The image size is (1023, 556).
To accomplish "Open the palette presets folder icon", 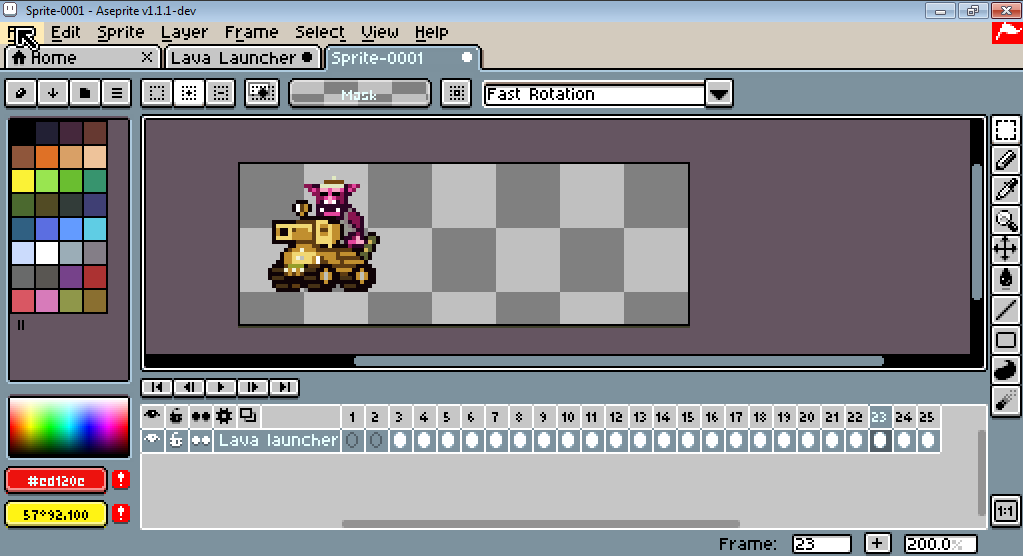I will point(85,93).
